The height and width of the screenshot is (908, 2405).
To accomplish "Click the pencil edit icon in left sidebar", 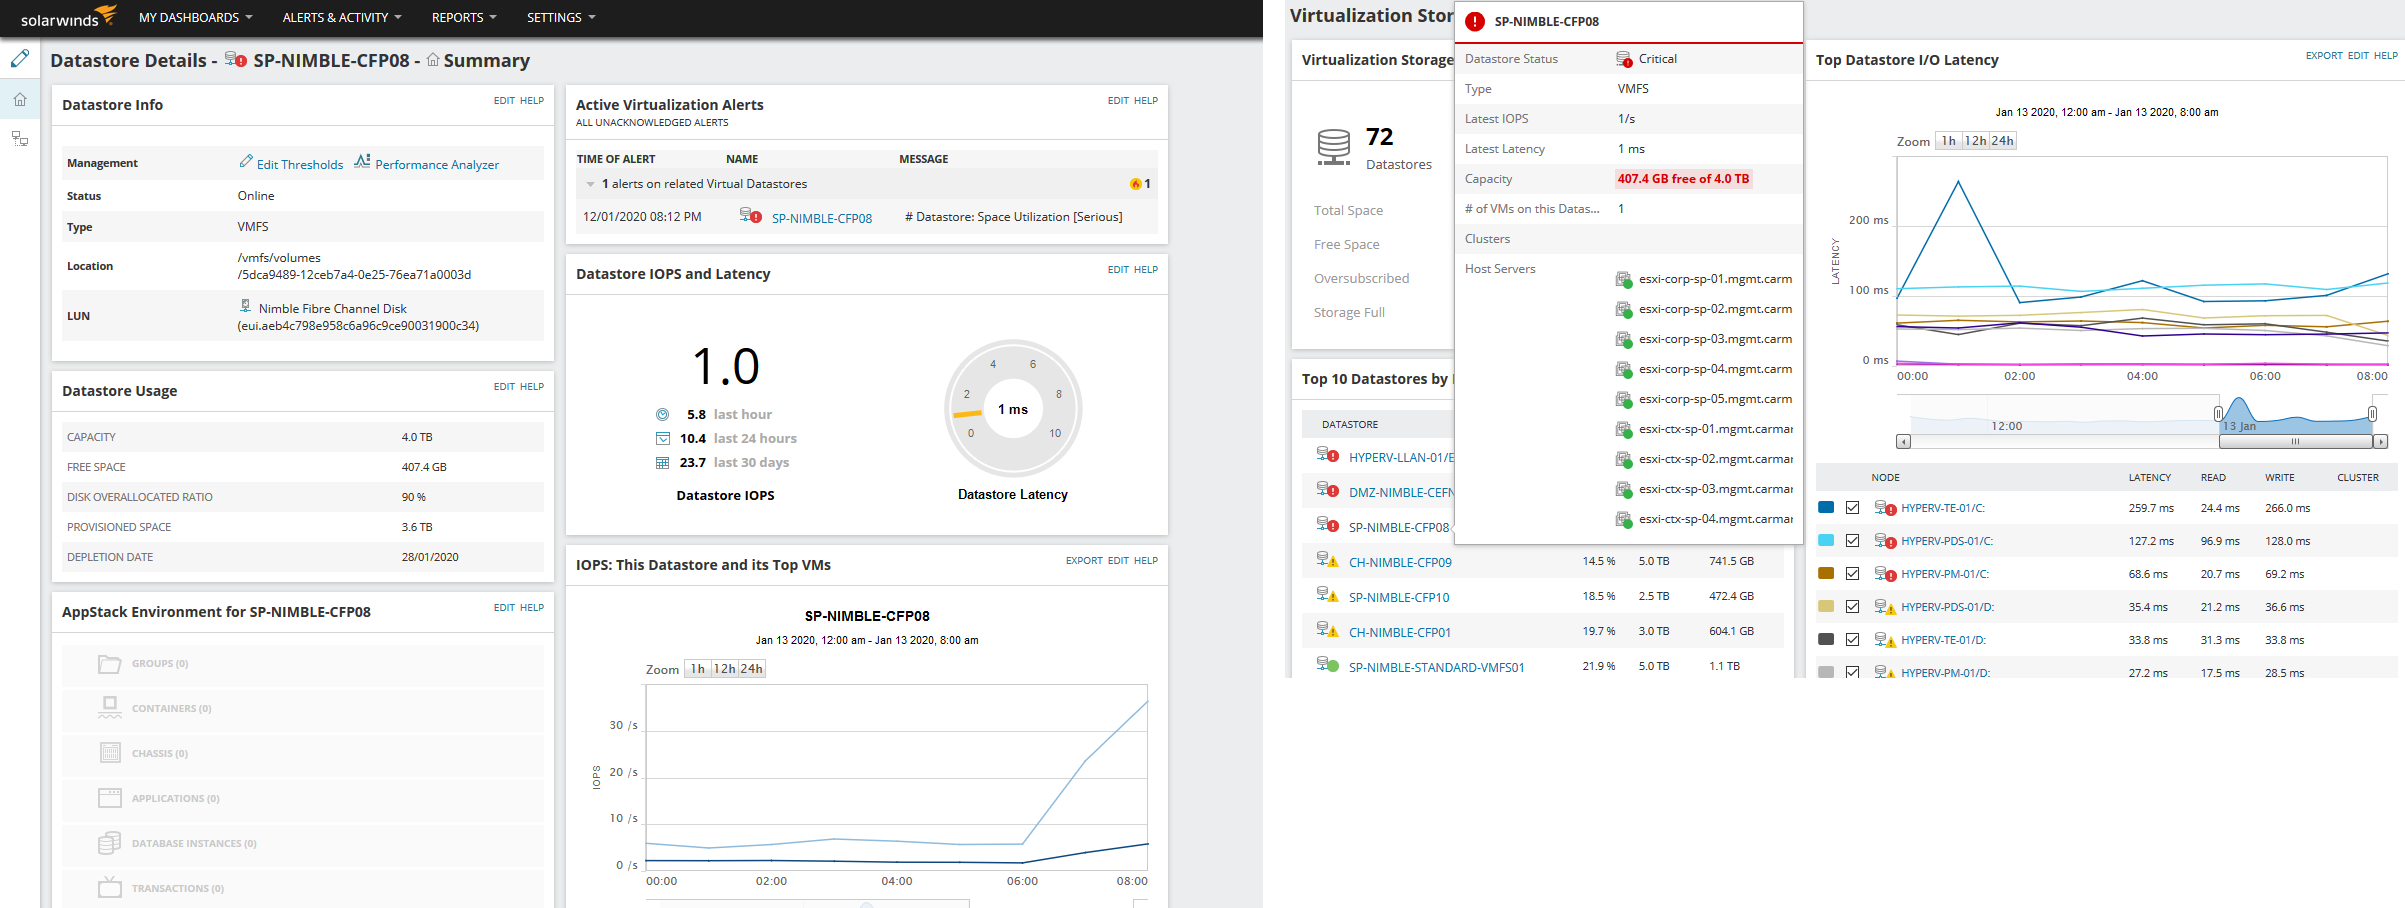I will point(20,59).
